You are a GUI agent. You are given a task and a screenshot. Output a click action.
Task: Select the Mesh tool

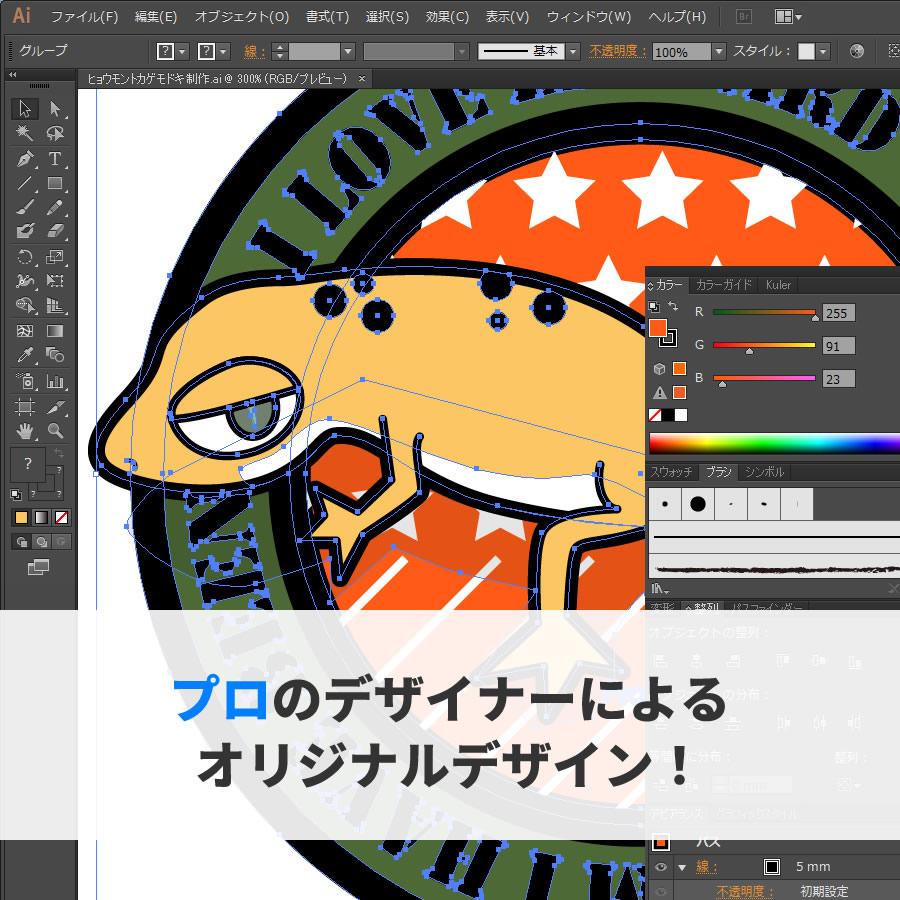(x=25, y=331)
